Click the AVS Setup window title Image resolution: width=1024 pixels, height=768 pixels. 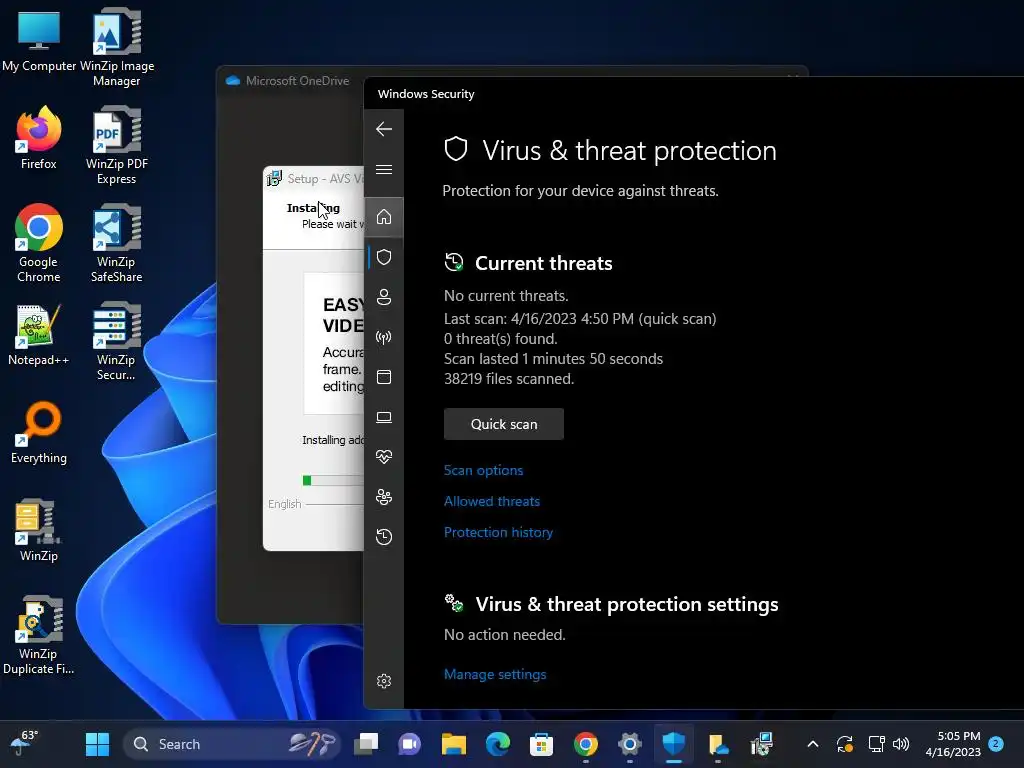tap(325, 178)
